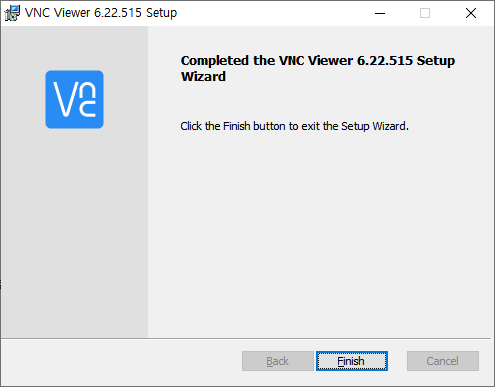Close the VNC Viewer Setup window
Viewport: 495px width, 387px height.
[471, 13]
